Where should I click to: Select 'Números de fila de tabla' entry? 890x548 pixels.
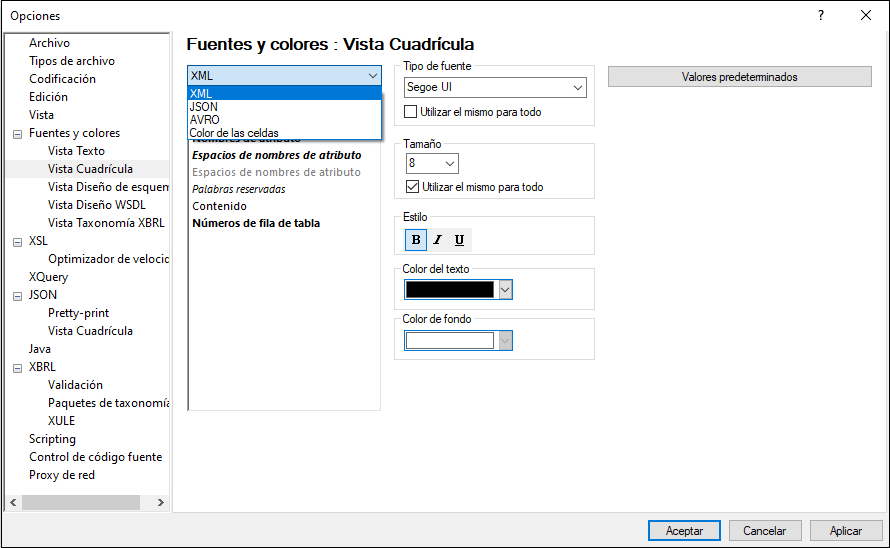tap(256, 223)
